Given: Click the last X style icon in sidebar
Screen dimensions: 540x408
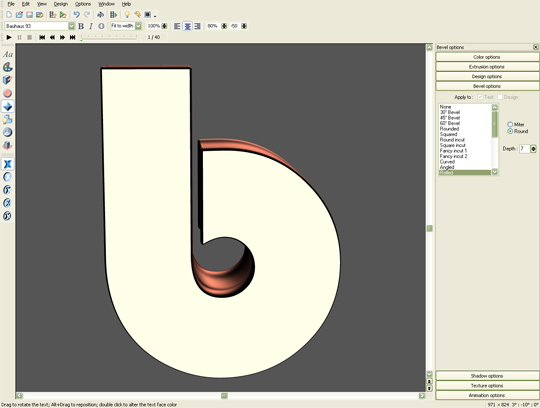Looking at the screenshot, I should tap(8, 216).
